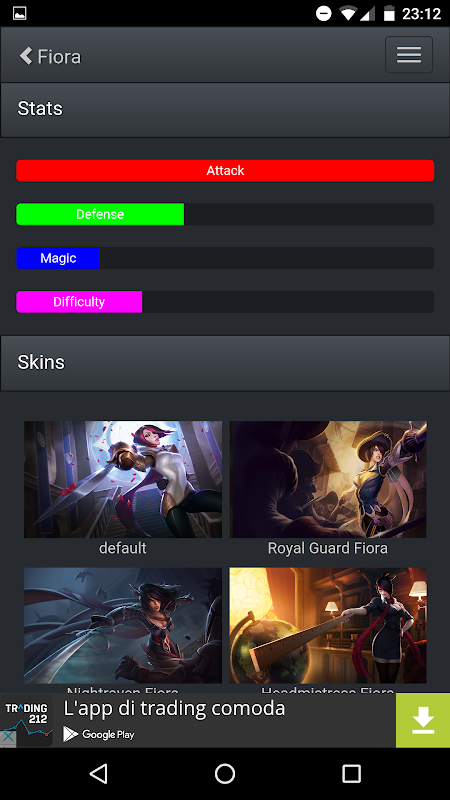Collapse the Skins section header
Viewport: 450px width, 800px height.
pos(225,363)
